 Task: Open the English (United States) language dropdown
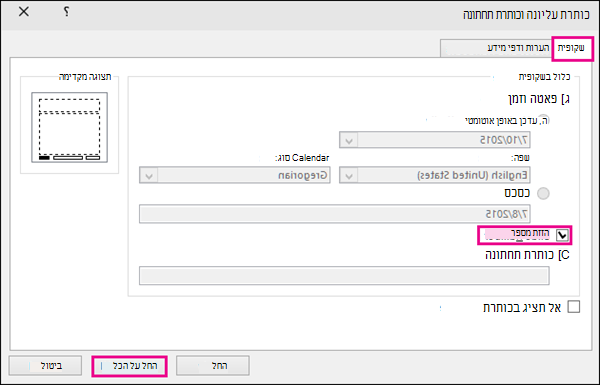[434, 175]
